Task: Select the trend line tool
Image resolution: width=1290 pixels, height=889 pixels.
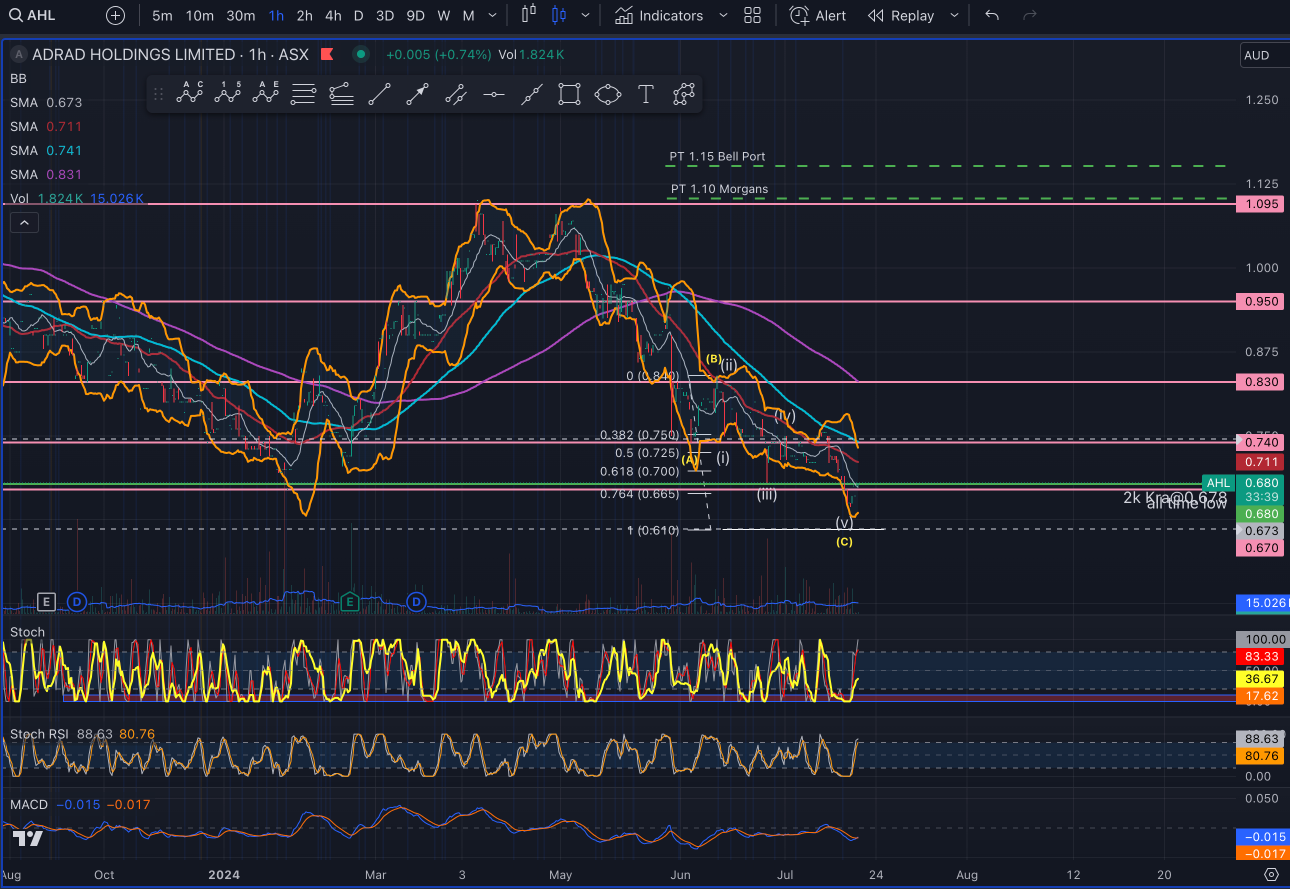Action: point(379,95)
